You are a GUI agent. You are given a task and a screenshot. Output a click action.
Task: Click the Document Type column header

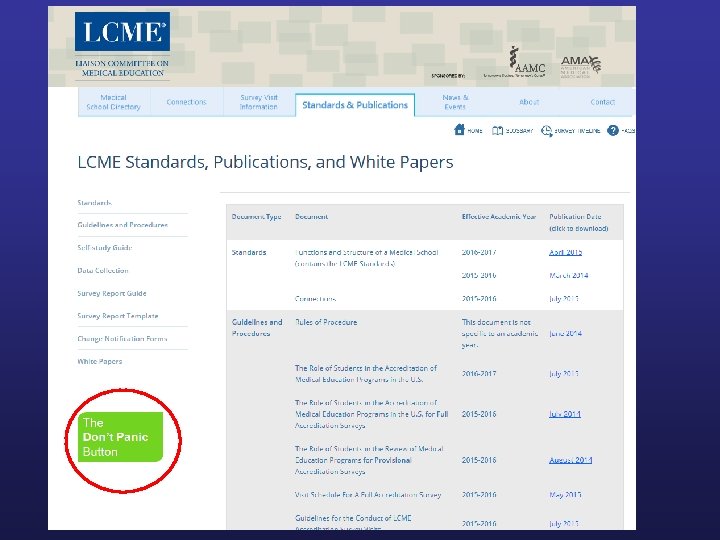click(x=256, y=217)
